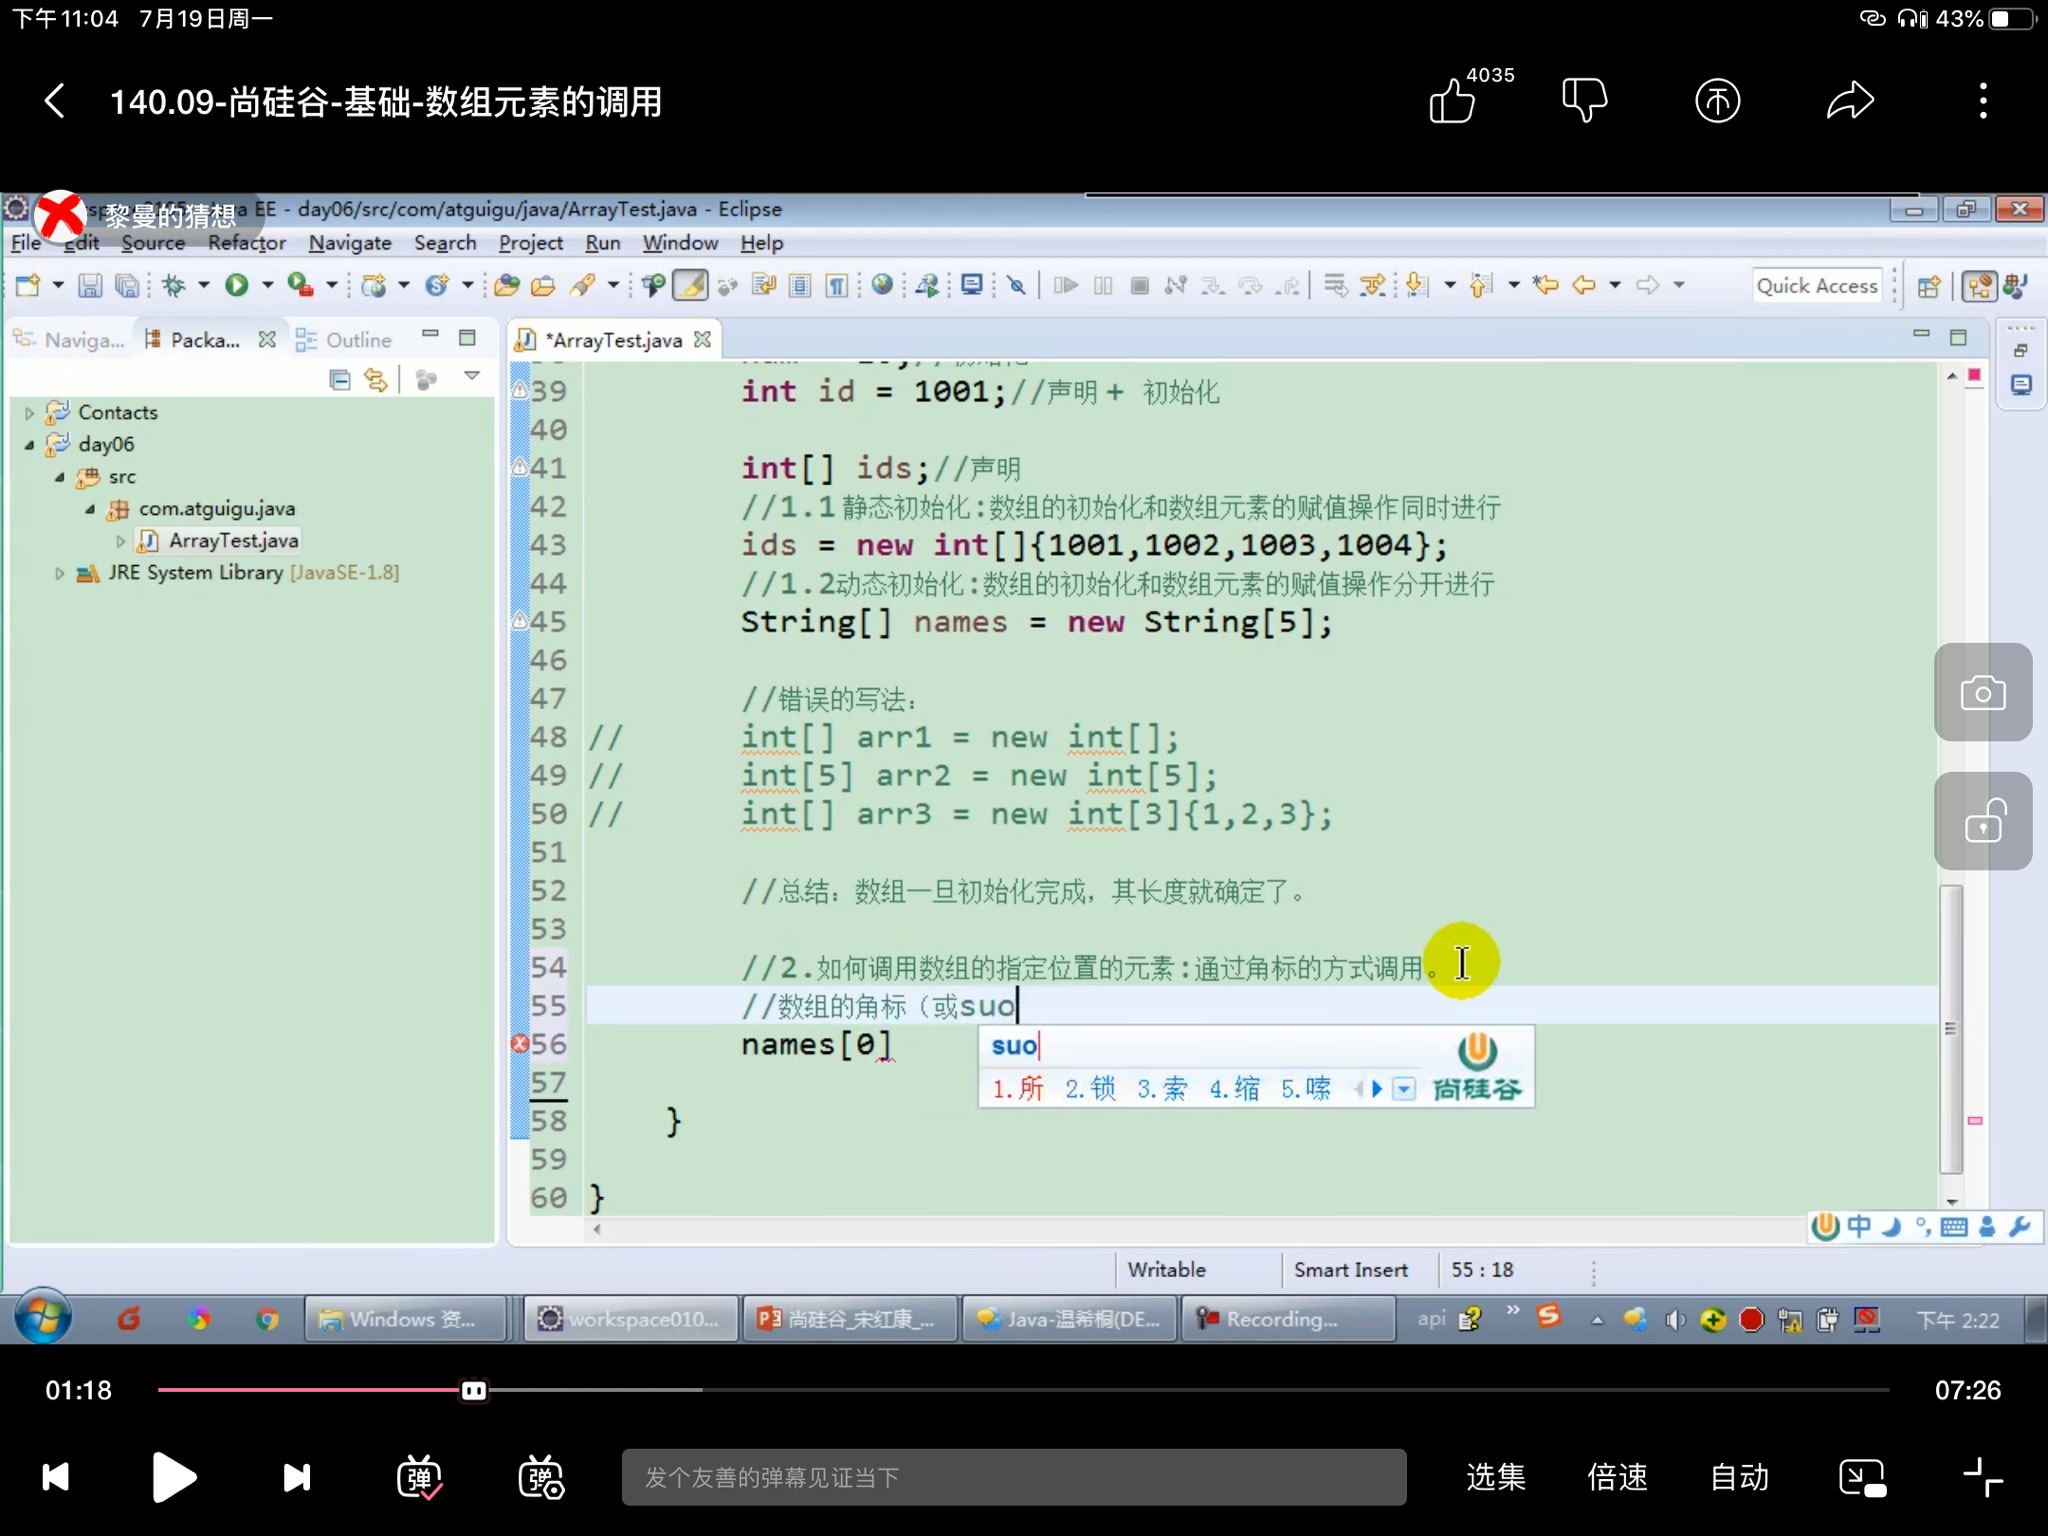Change the 自动 quality setting
This screenshot has height=1536, width=2048.
[1739, 1477]
